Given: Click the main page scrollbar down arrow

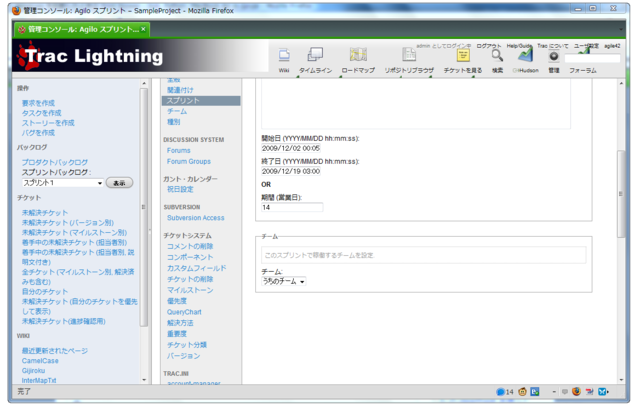Looking at the screenshot, I should (621, 380).
